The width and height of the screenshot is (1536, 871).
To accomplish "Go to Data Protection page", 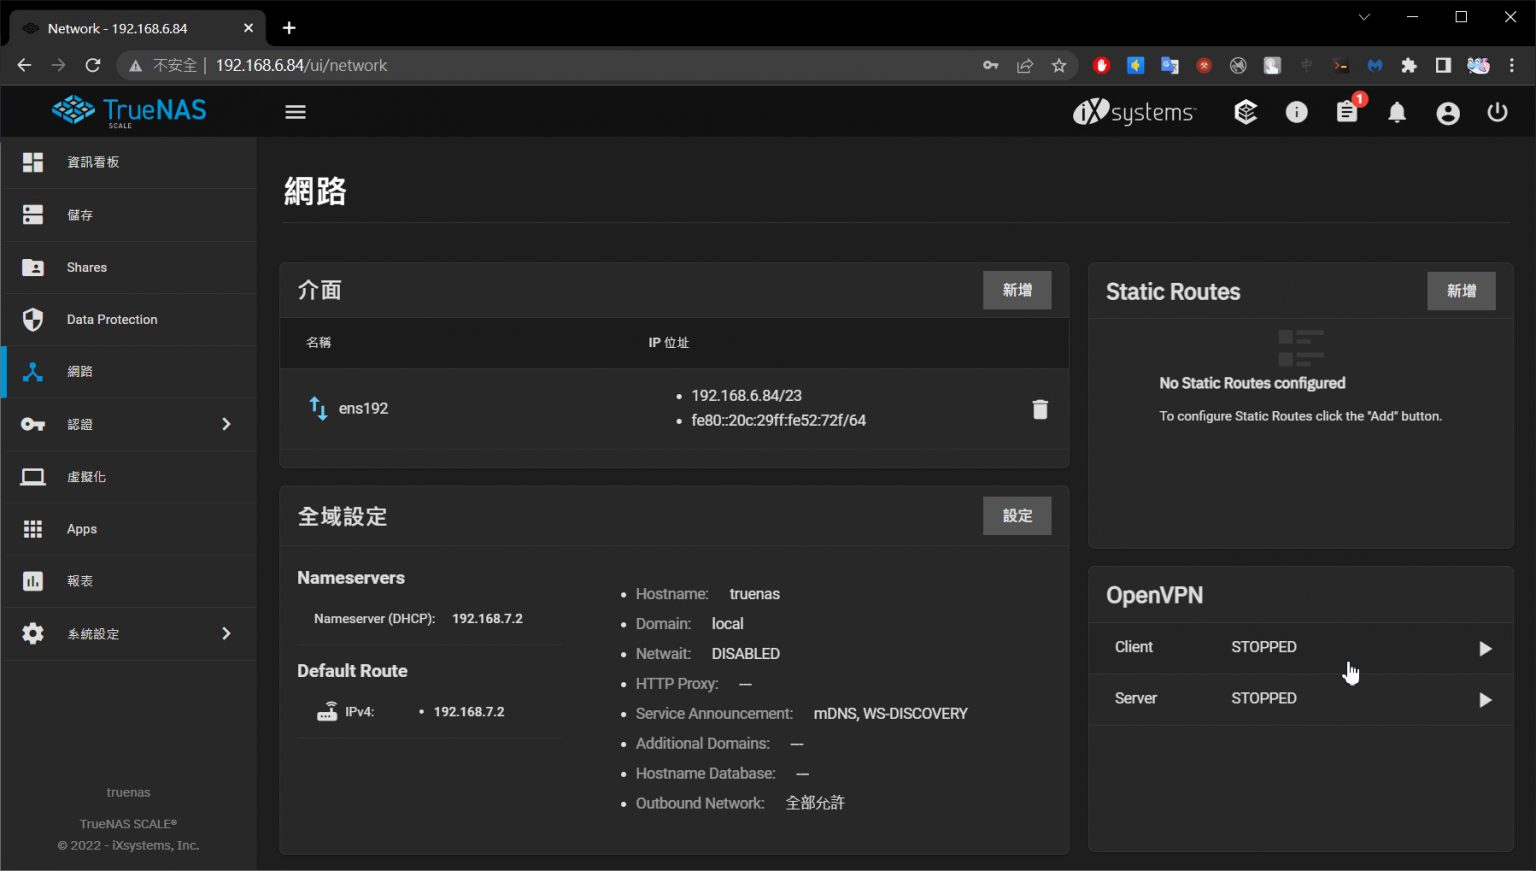I will (112, 319).
